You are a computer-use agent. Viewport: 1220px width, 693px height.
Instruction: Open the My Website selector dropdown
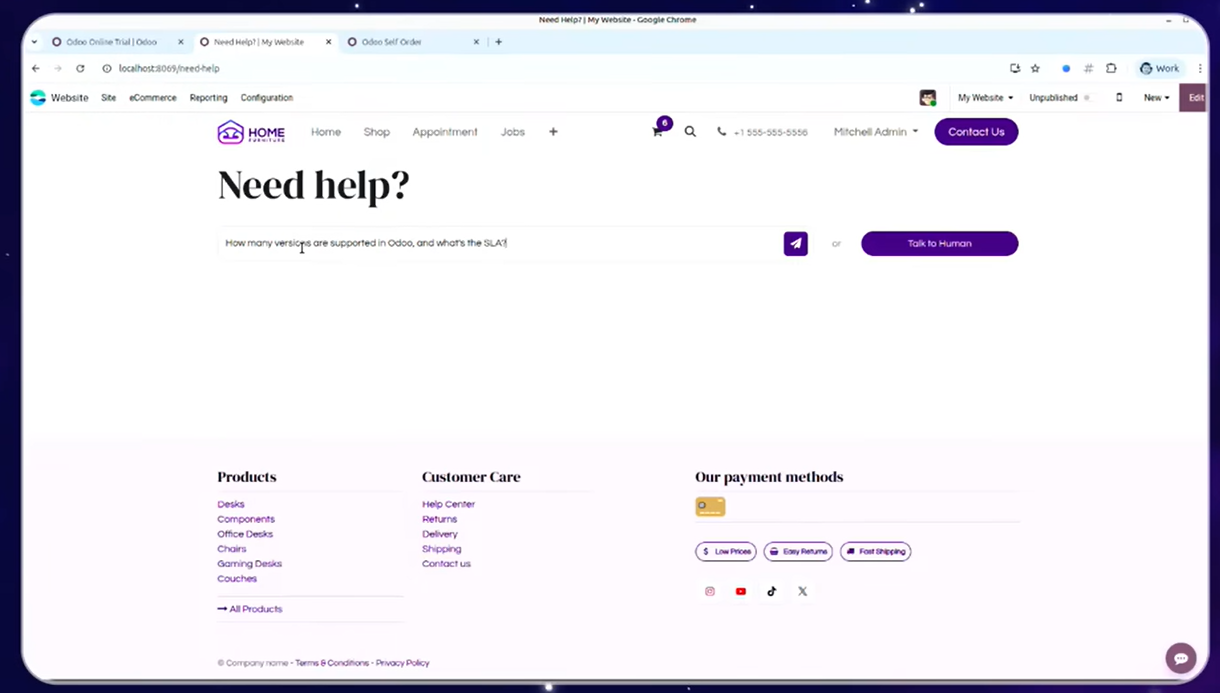[x=985, y=98]
